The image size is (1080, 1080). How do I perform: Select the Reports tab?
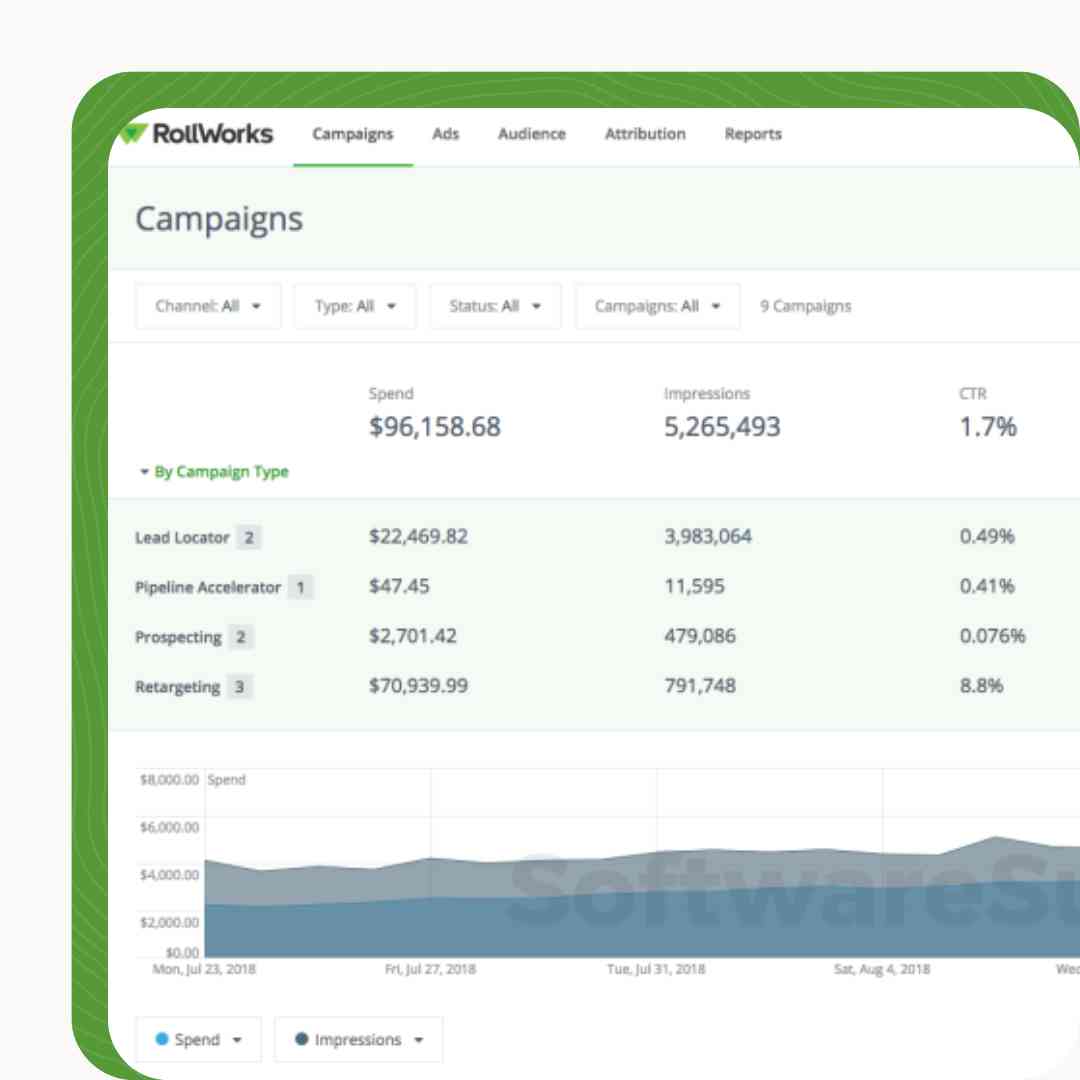[753, 134]
